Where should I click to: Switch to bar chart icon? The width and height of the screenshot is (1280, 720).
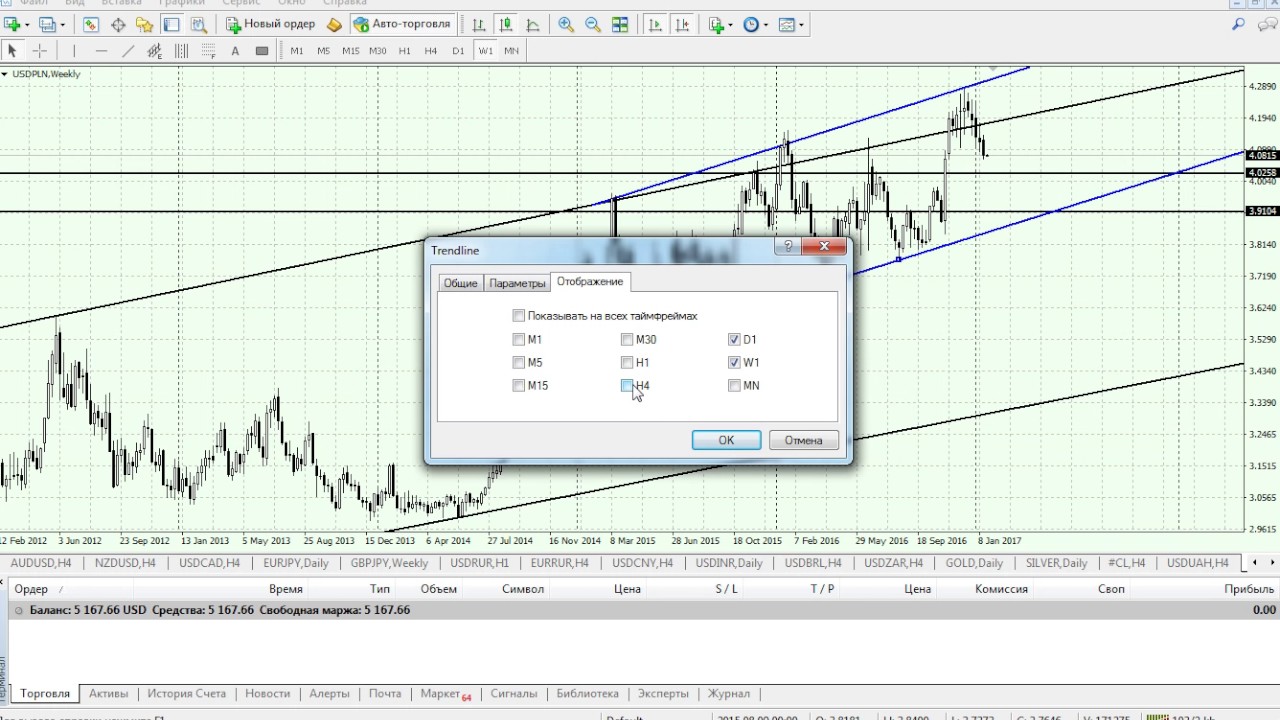479,24
